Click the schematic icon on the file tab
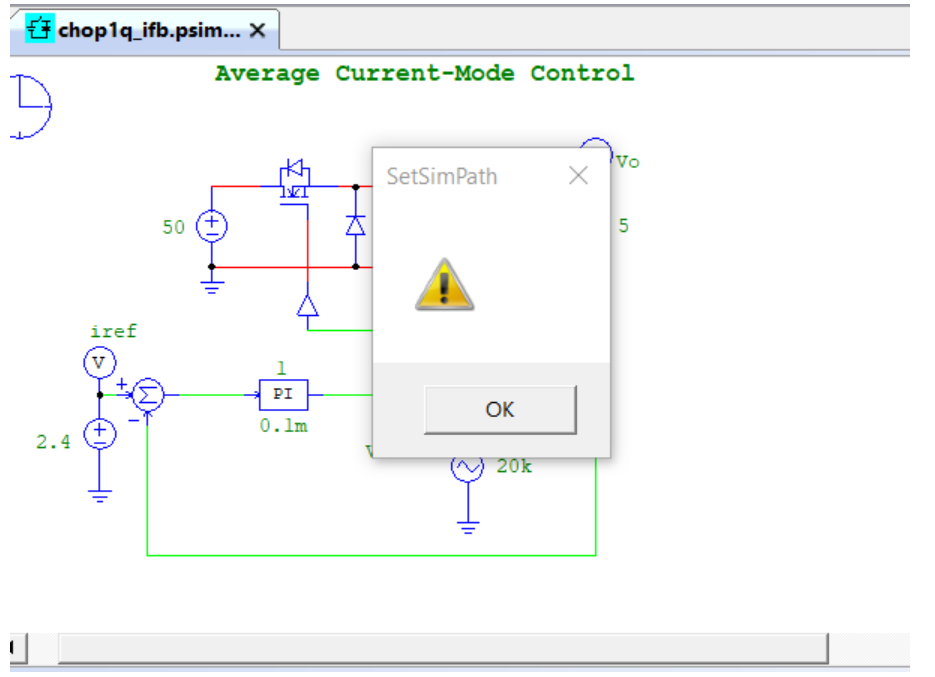 (x=38, y=29)
